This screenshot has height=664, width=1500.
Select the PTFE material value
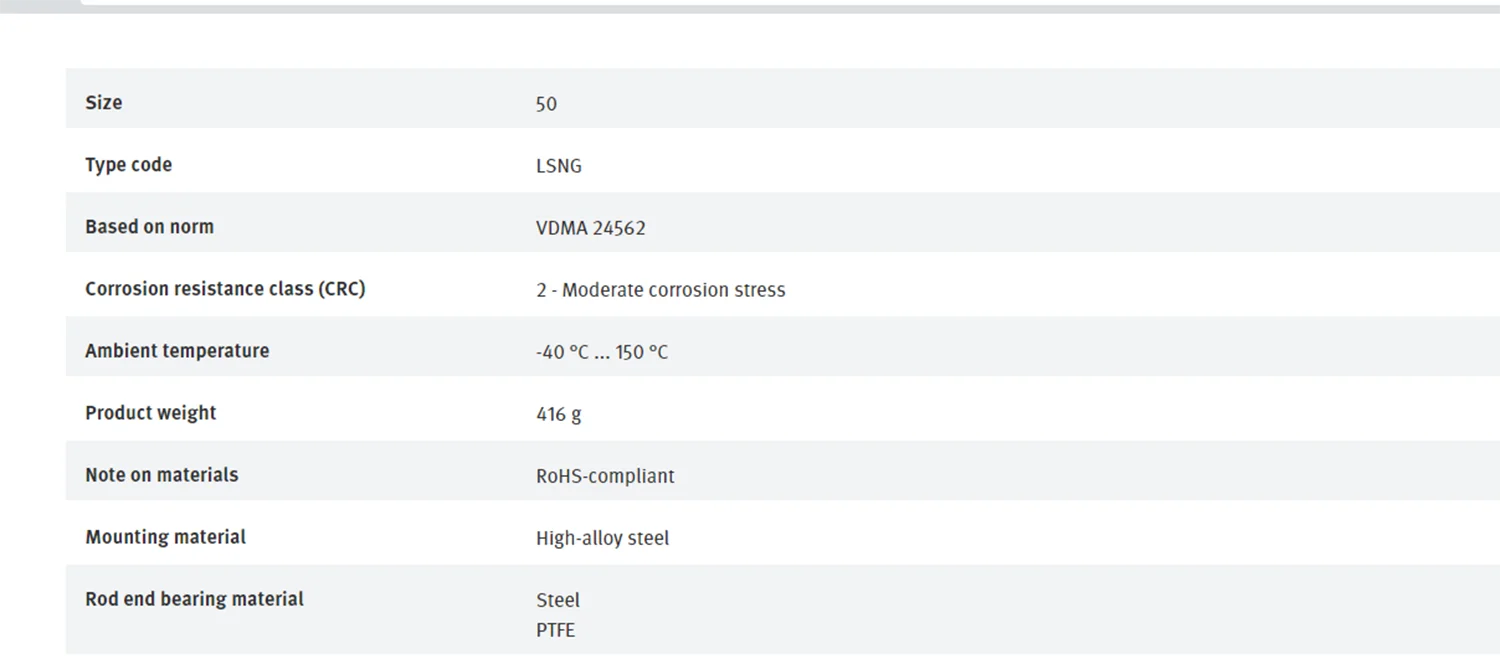[x=555, y=630]
